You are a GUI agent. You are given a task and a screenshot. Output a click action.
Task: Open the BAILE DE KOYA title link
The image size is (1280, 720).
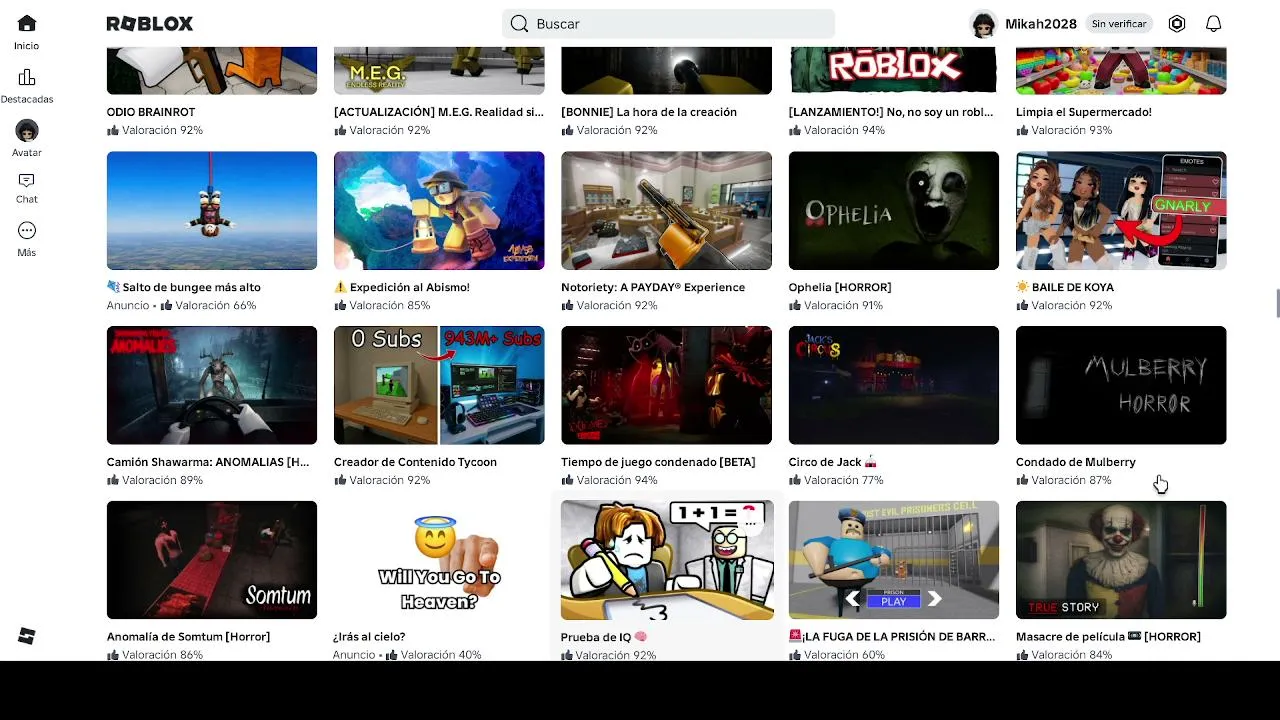pyautogui.click(x=1065, y=287)
